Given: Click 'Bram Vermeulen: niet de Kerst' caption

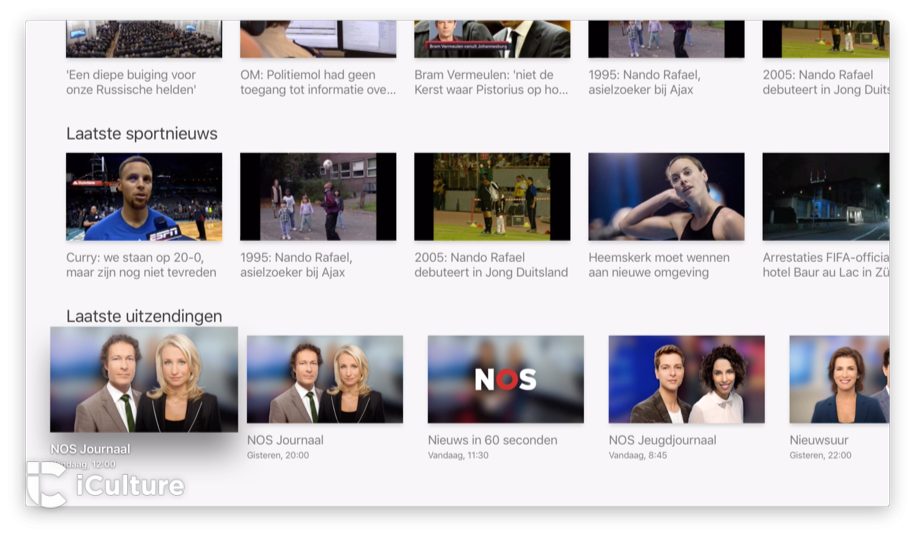Looking at the screenshot, I should [x=491, y=82].
